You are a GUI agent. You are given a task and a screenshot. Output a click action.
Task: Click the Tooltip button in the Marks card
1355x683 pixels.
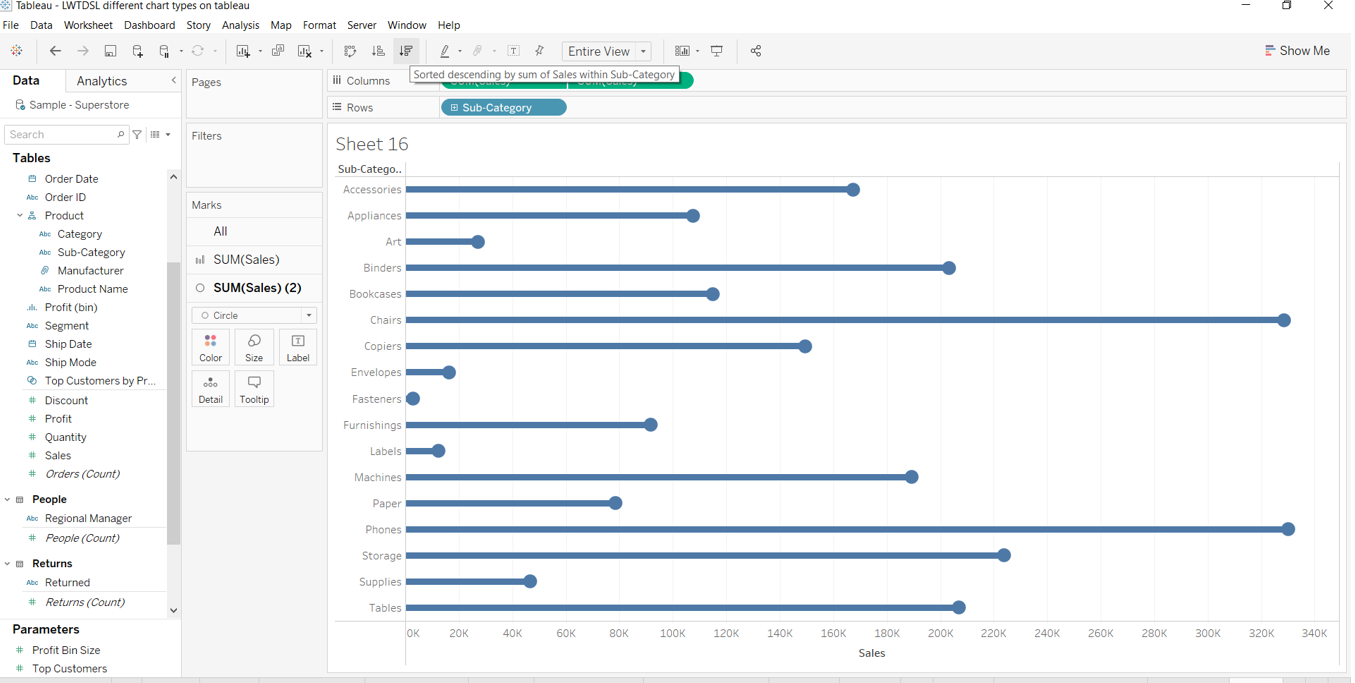[254, 388]
